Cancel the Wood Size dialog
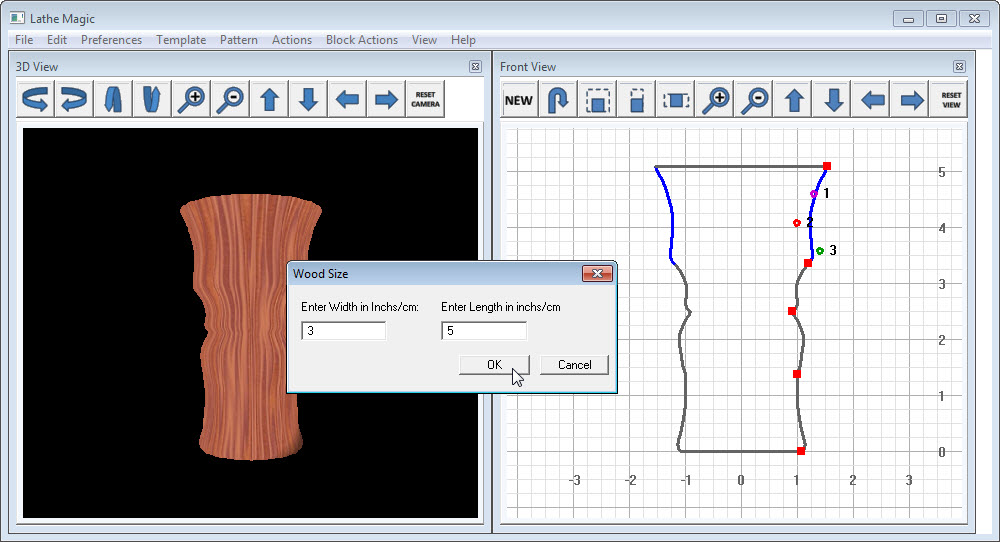 [x=574, y=365]
